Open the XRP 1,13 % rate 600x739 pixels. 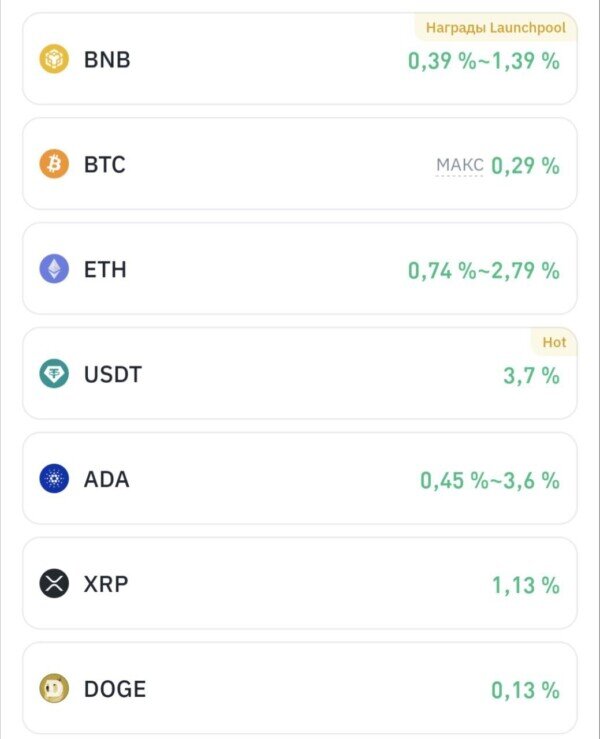[x=525, y=585]
